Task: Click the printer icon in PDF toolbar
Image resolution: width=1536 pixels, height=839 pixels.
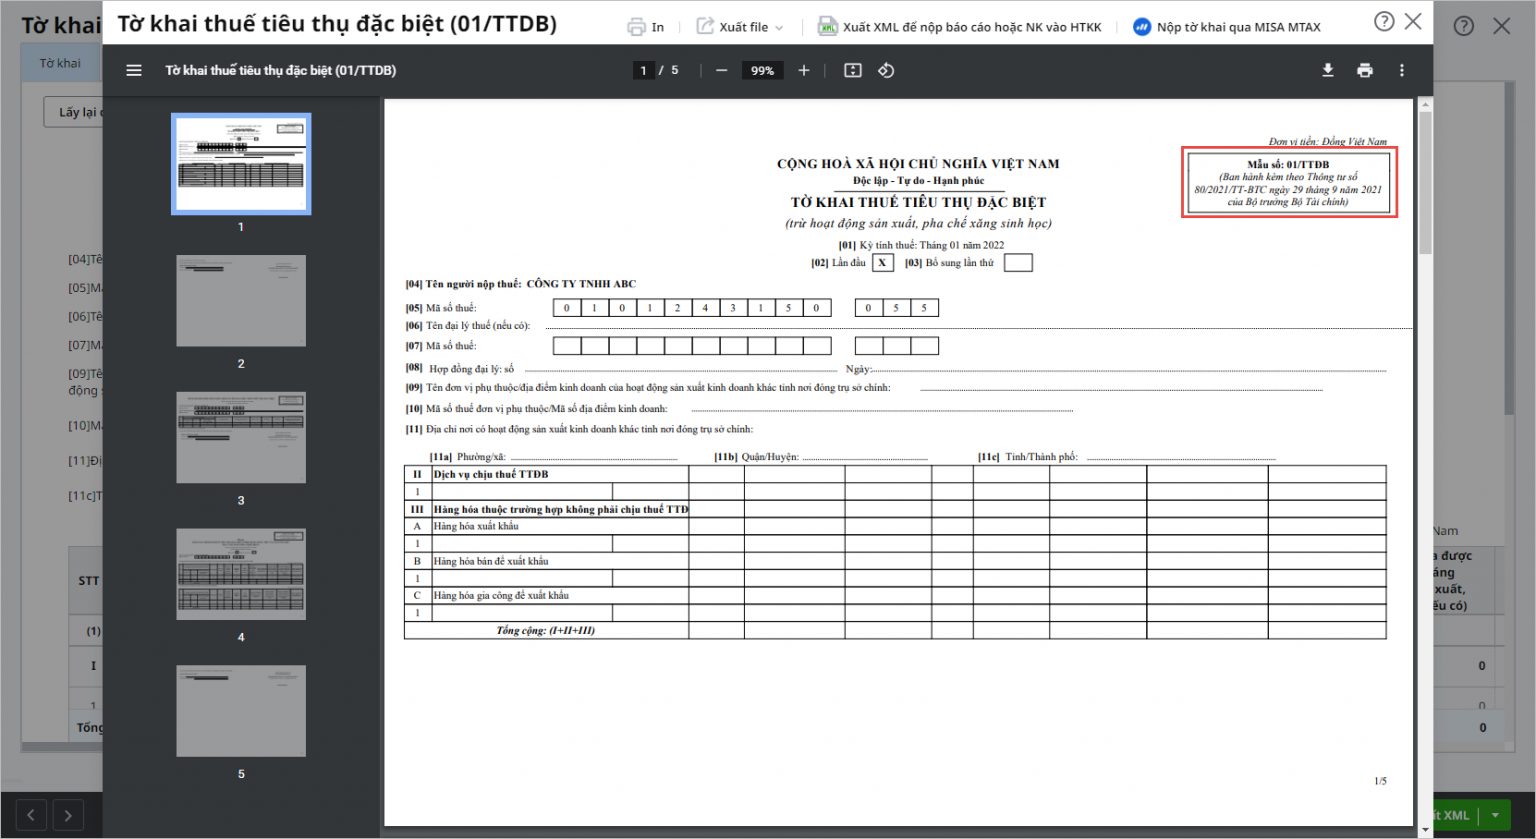Action: [1365, 70]
